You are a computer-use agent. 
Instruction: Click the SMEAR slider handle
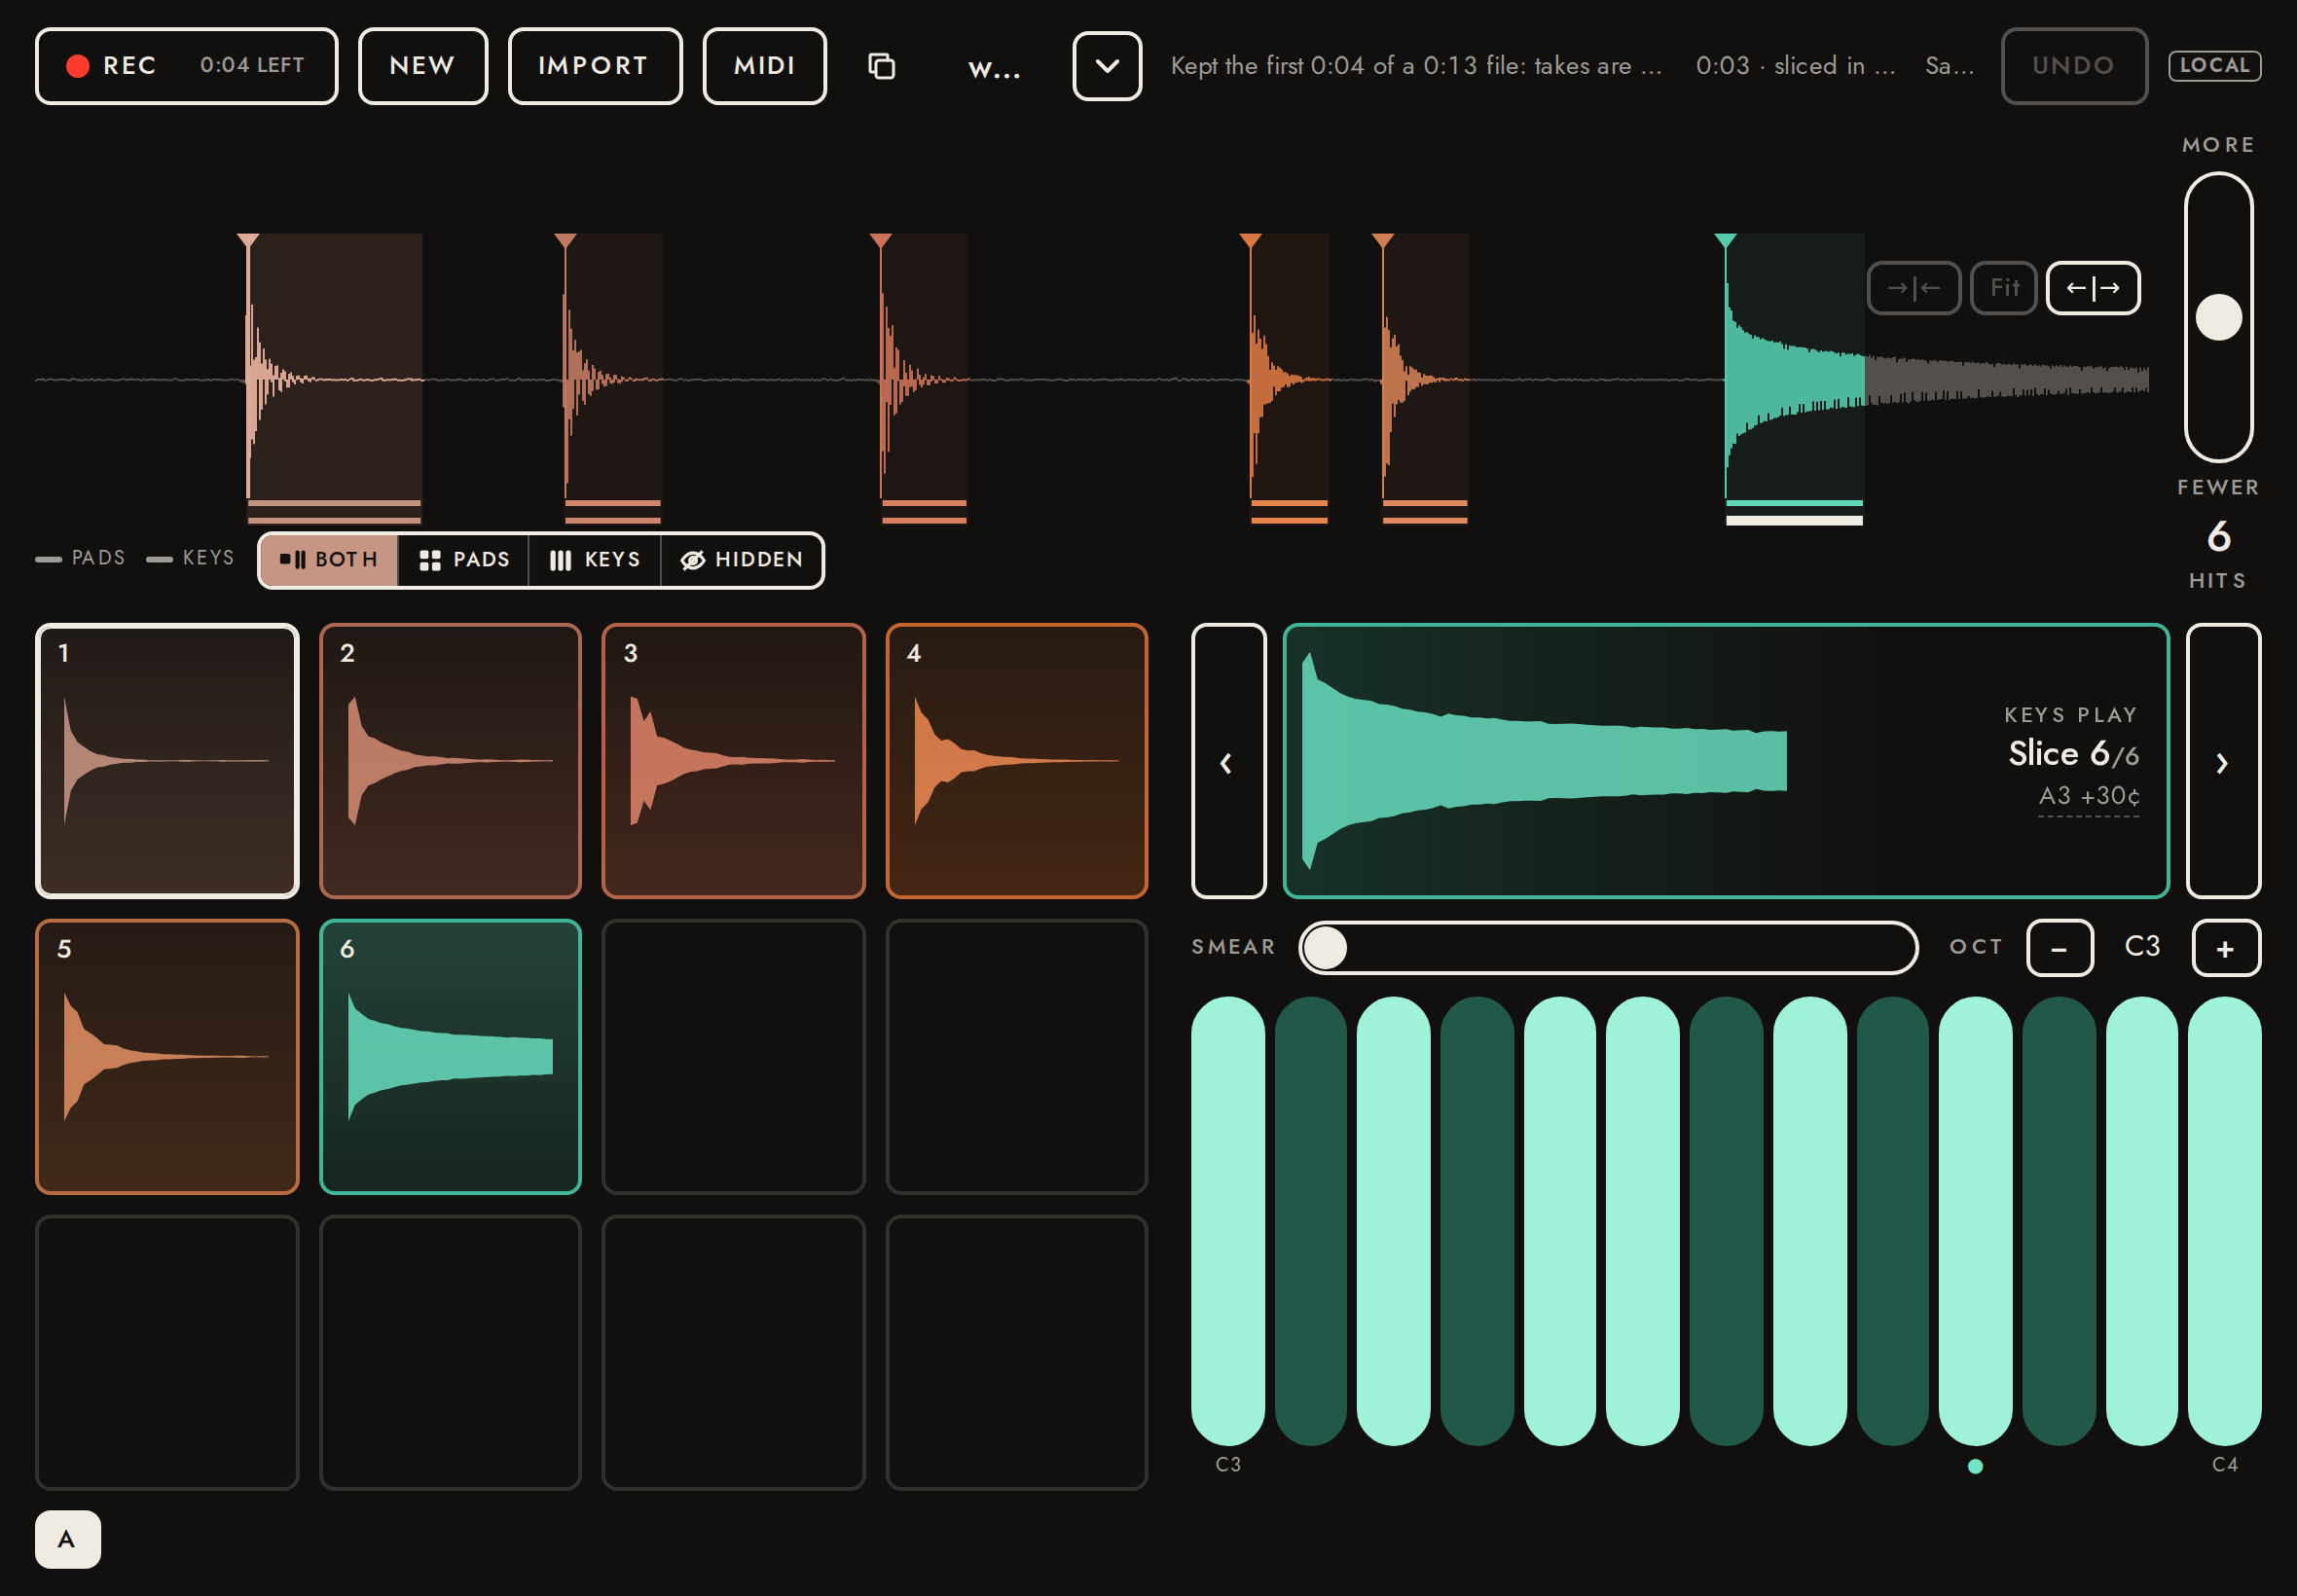click(1325, 947)
